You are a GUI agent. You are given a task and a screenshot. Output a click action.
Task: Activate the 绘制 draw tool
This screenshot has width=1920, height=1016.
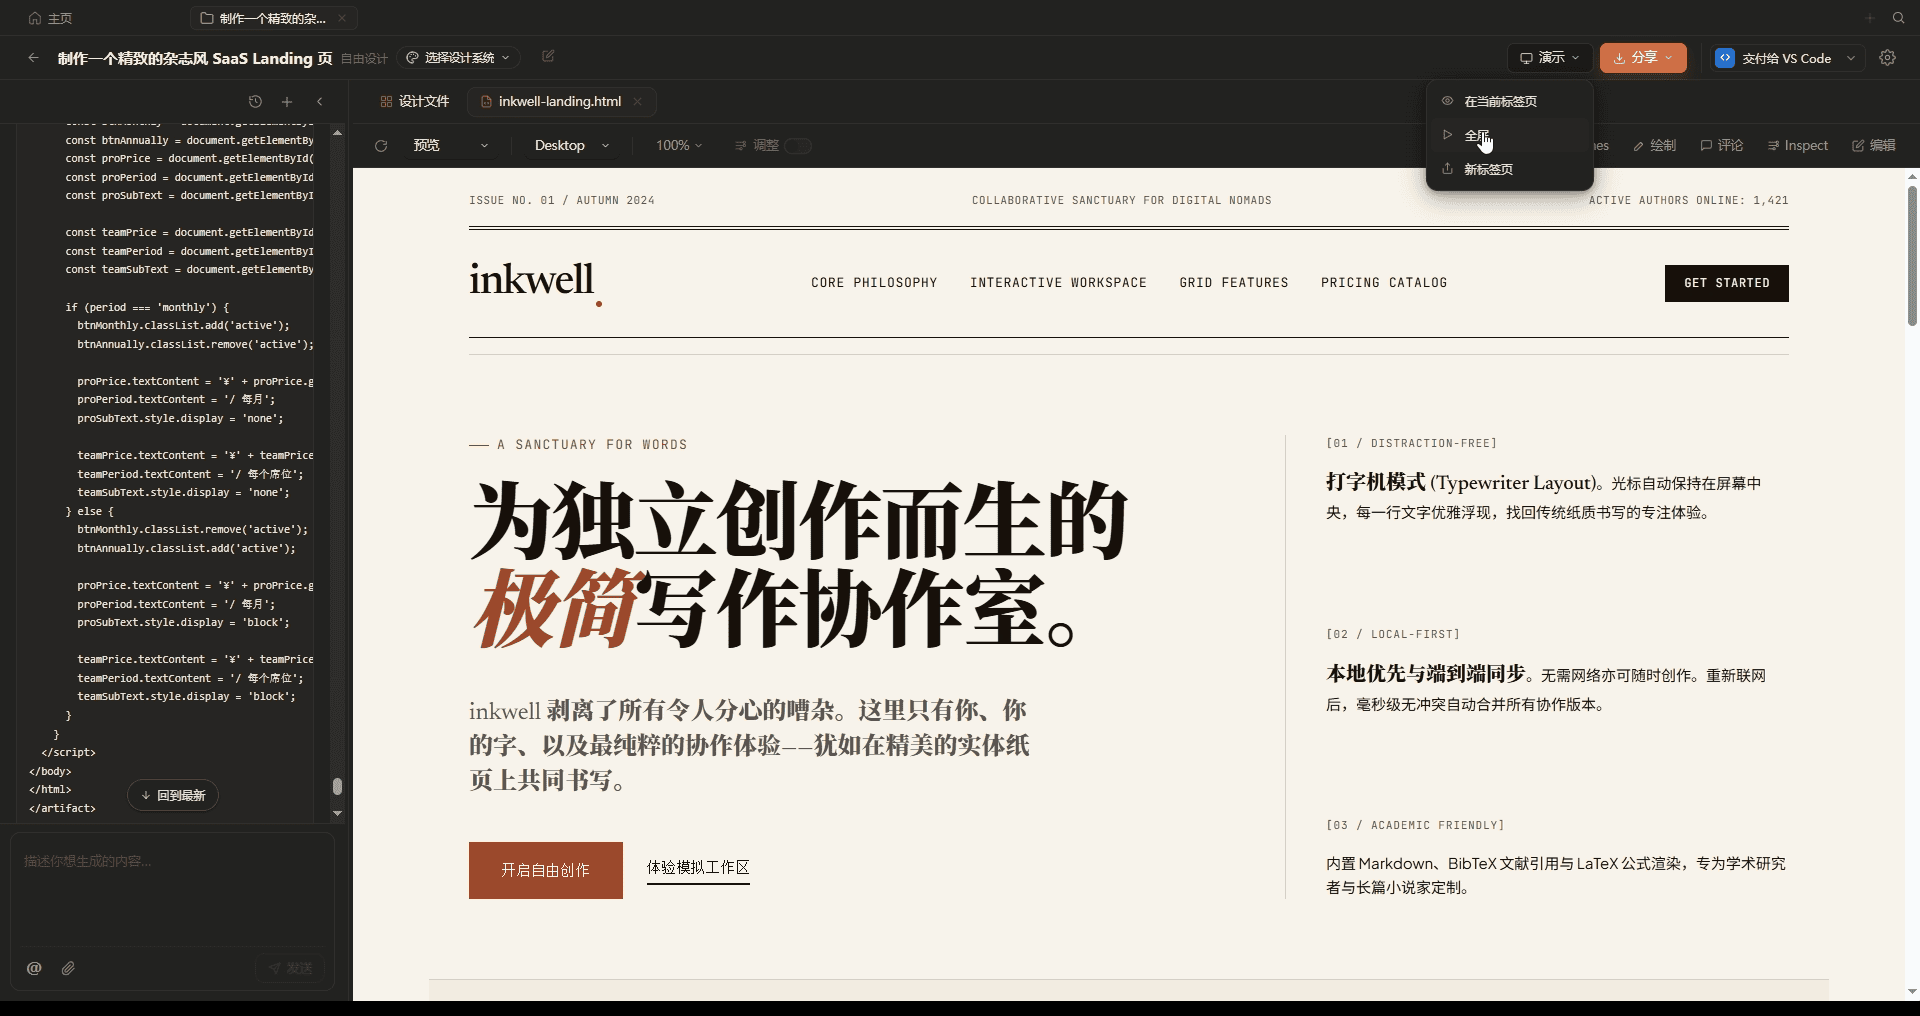[x=1654, y=146]
